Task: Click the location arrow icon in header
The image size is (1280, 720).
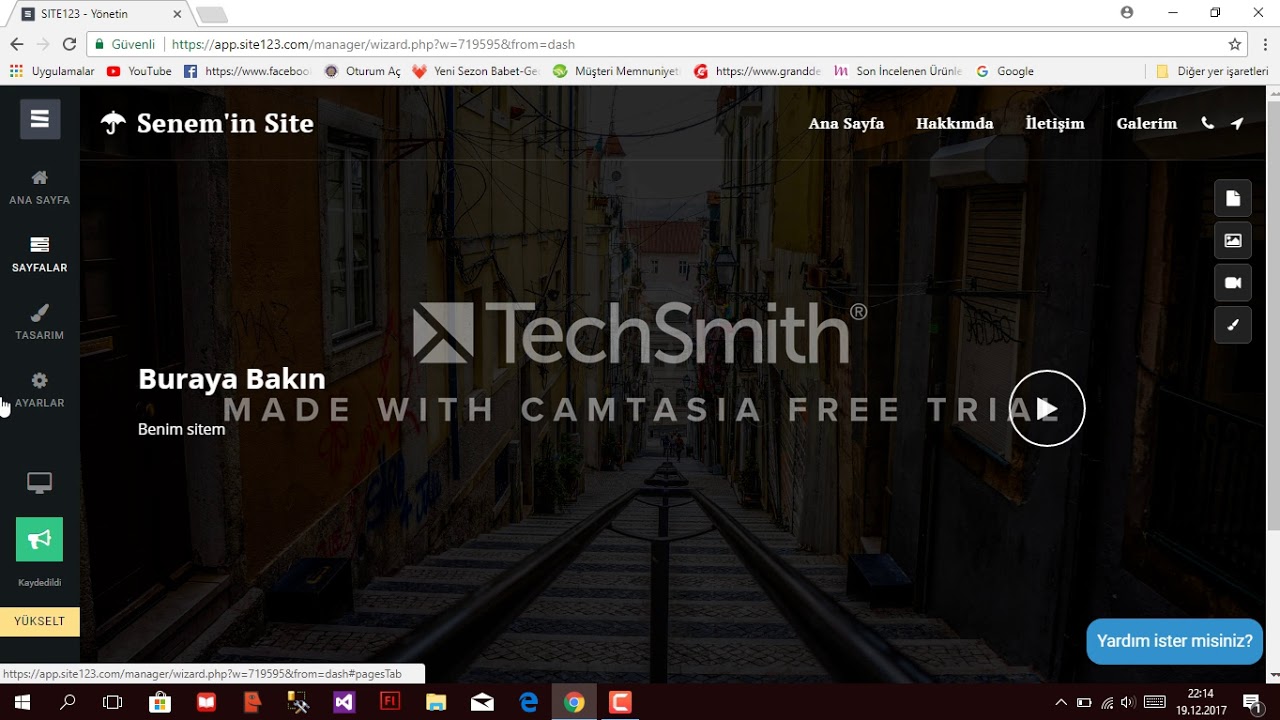Action: 1238,123
